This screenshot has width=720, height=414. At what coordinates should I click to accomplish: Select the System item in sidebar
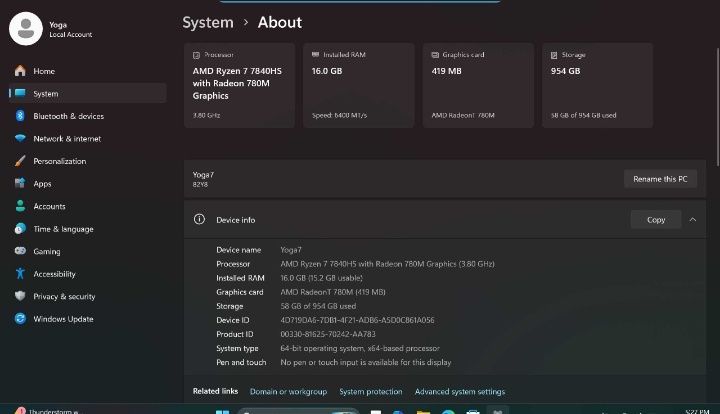pos(88,93)
